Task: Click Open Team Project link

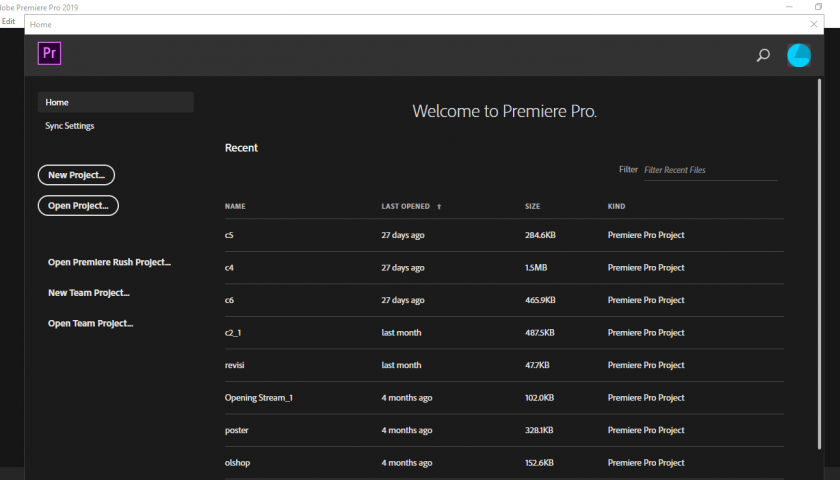Action: tap(91, 323)
